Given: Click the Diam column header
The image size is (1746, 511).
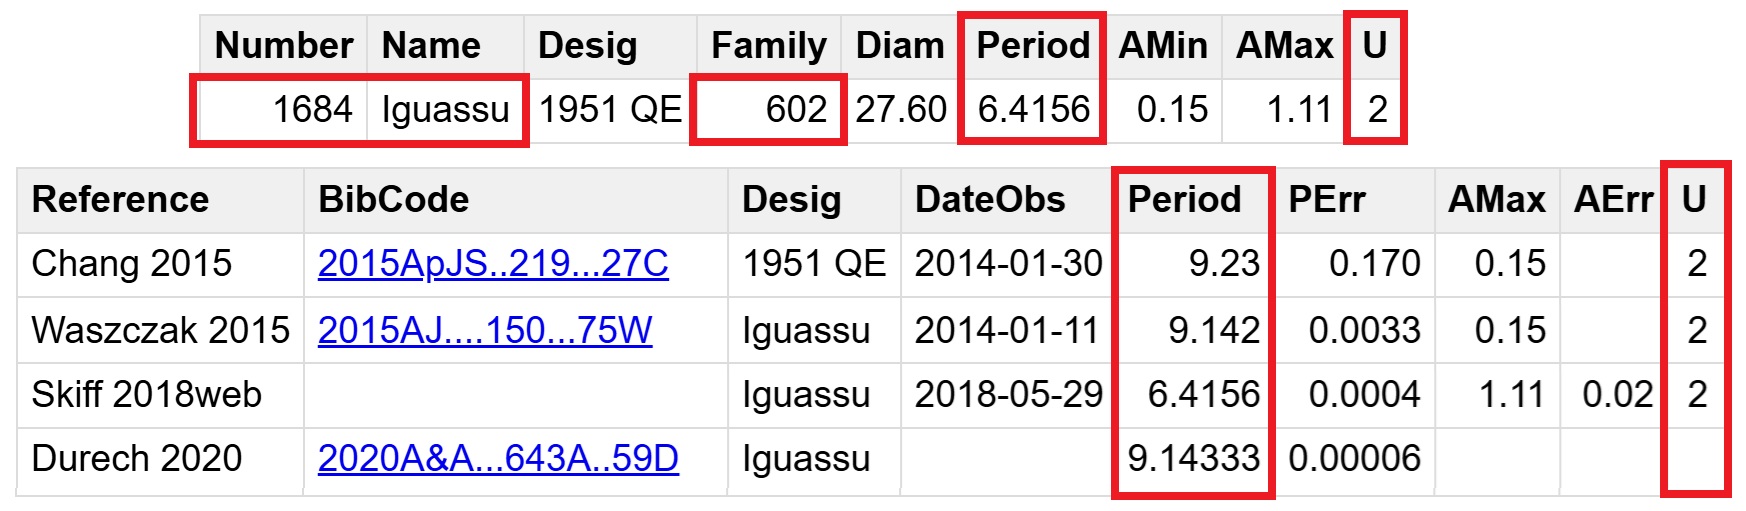Looking at the screenshot, I should (900, 46).
